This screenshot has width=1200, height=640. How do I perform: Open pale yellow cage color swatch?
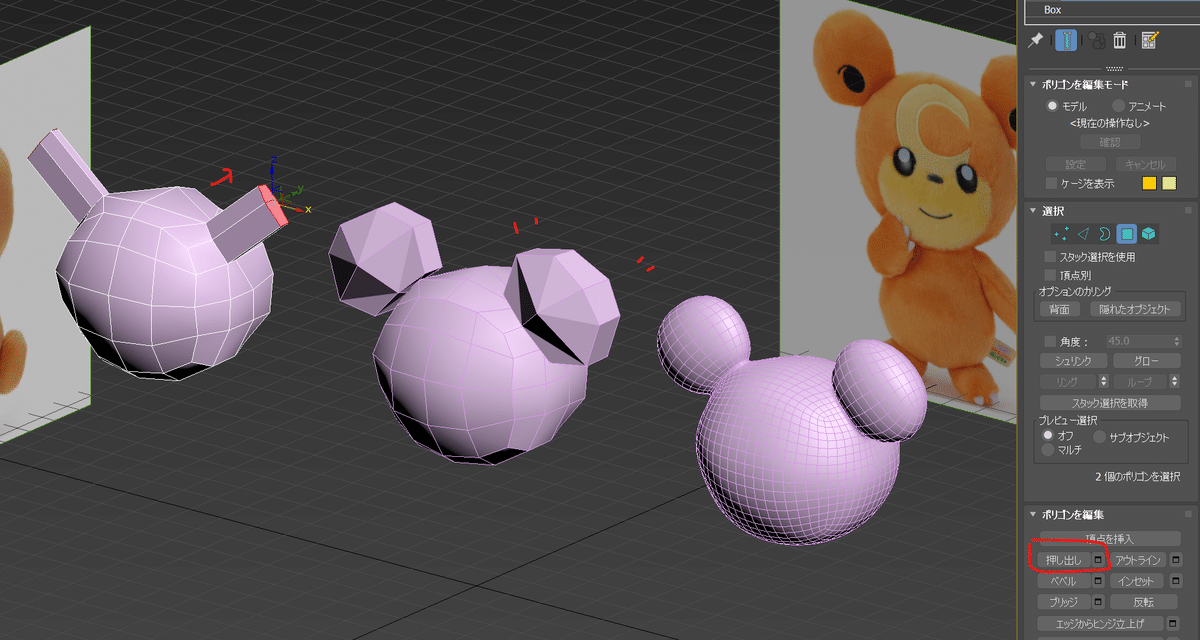pyautogui.click(x=1168, y=183)
